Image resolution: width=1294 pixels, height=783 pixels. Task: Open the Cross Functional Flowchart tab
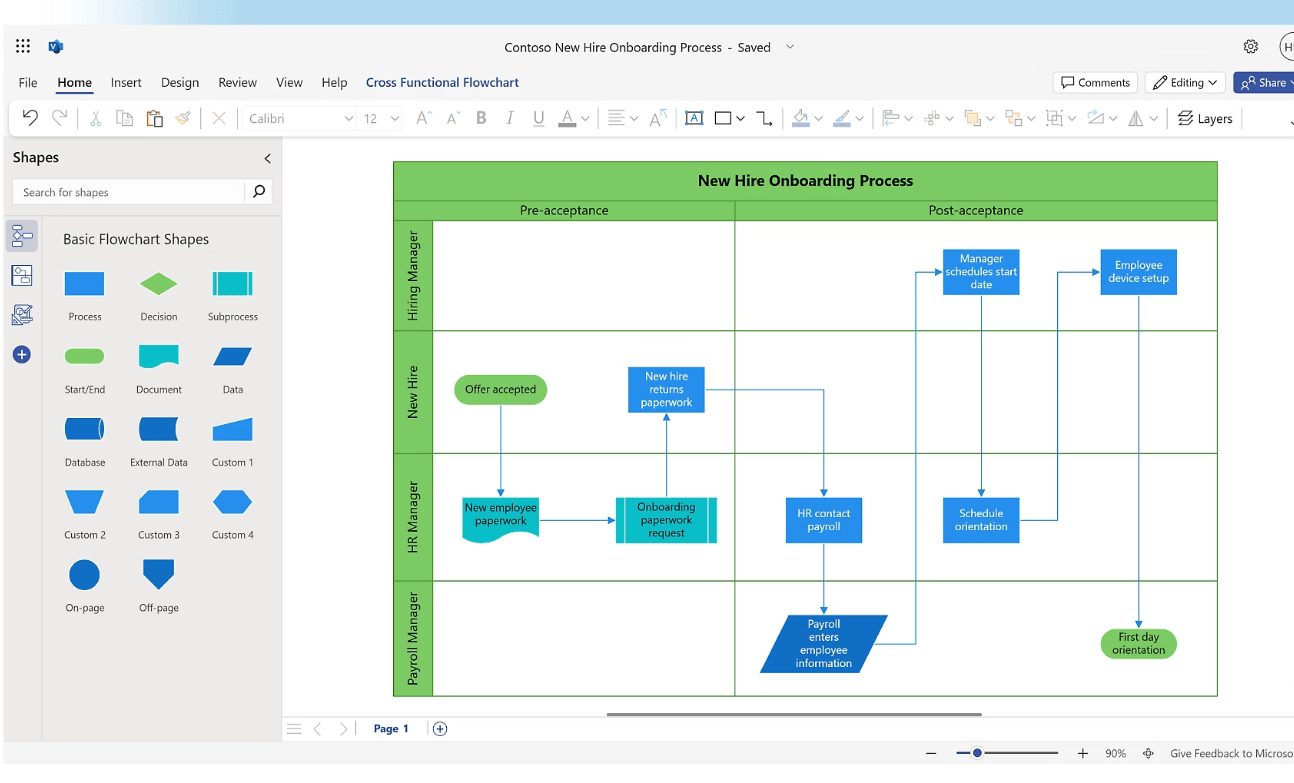coord(442,82)
